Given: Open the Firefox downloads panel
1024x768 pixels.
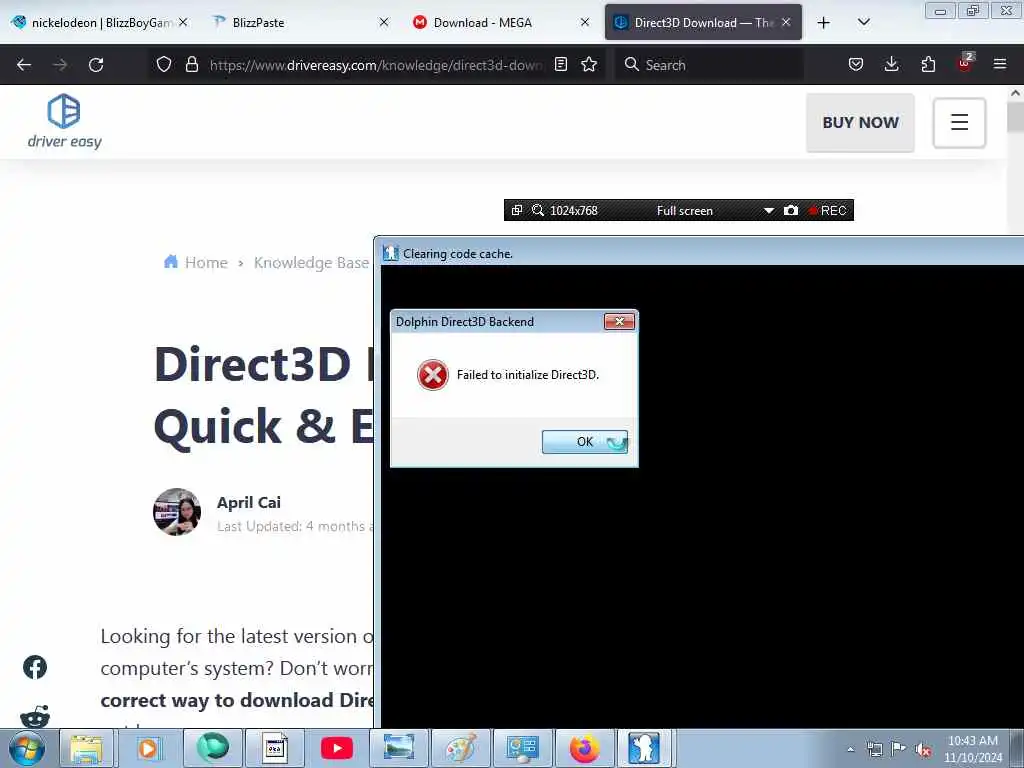Looking at the screenshot, I should [x=891, y=64].
